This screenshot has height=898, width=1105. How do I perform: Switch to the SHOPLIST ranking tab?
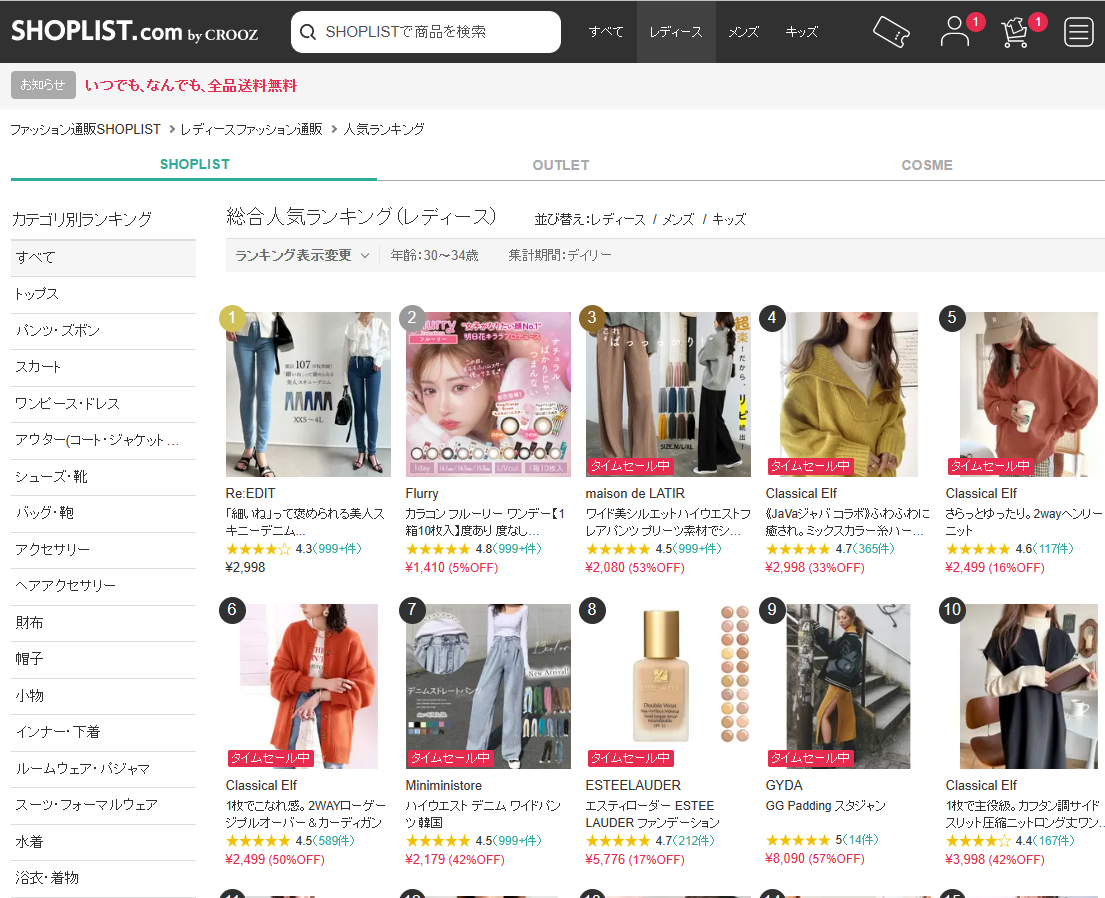point(195,164)
